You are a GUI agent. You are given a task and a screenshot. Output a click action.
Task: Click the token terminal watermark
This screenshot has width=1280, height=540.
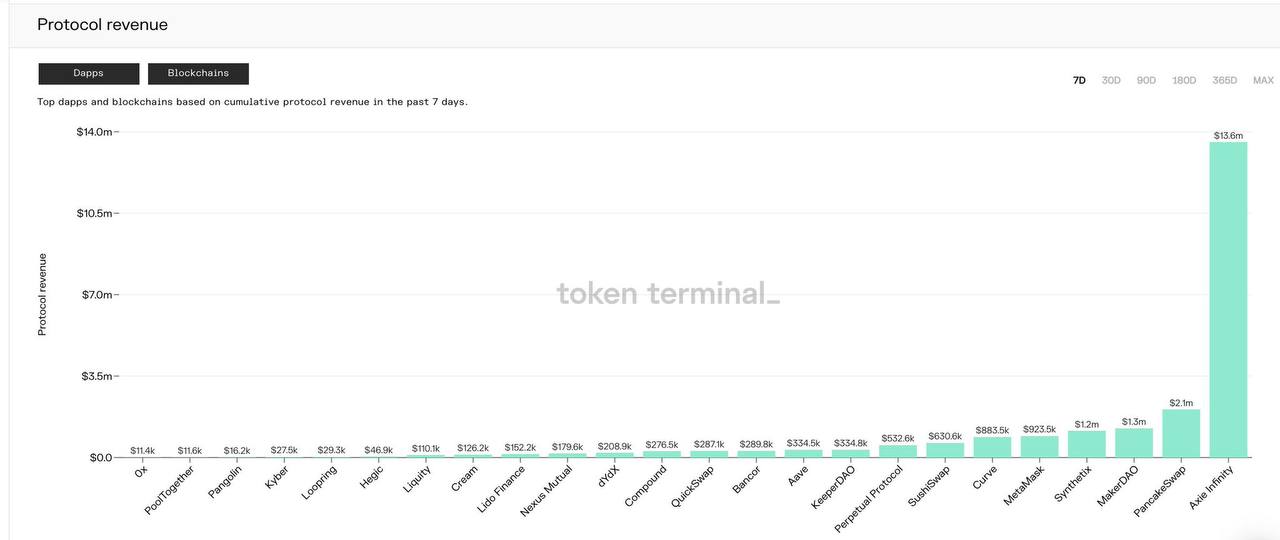[668, 294]
